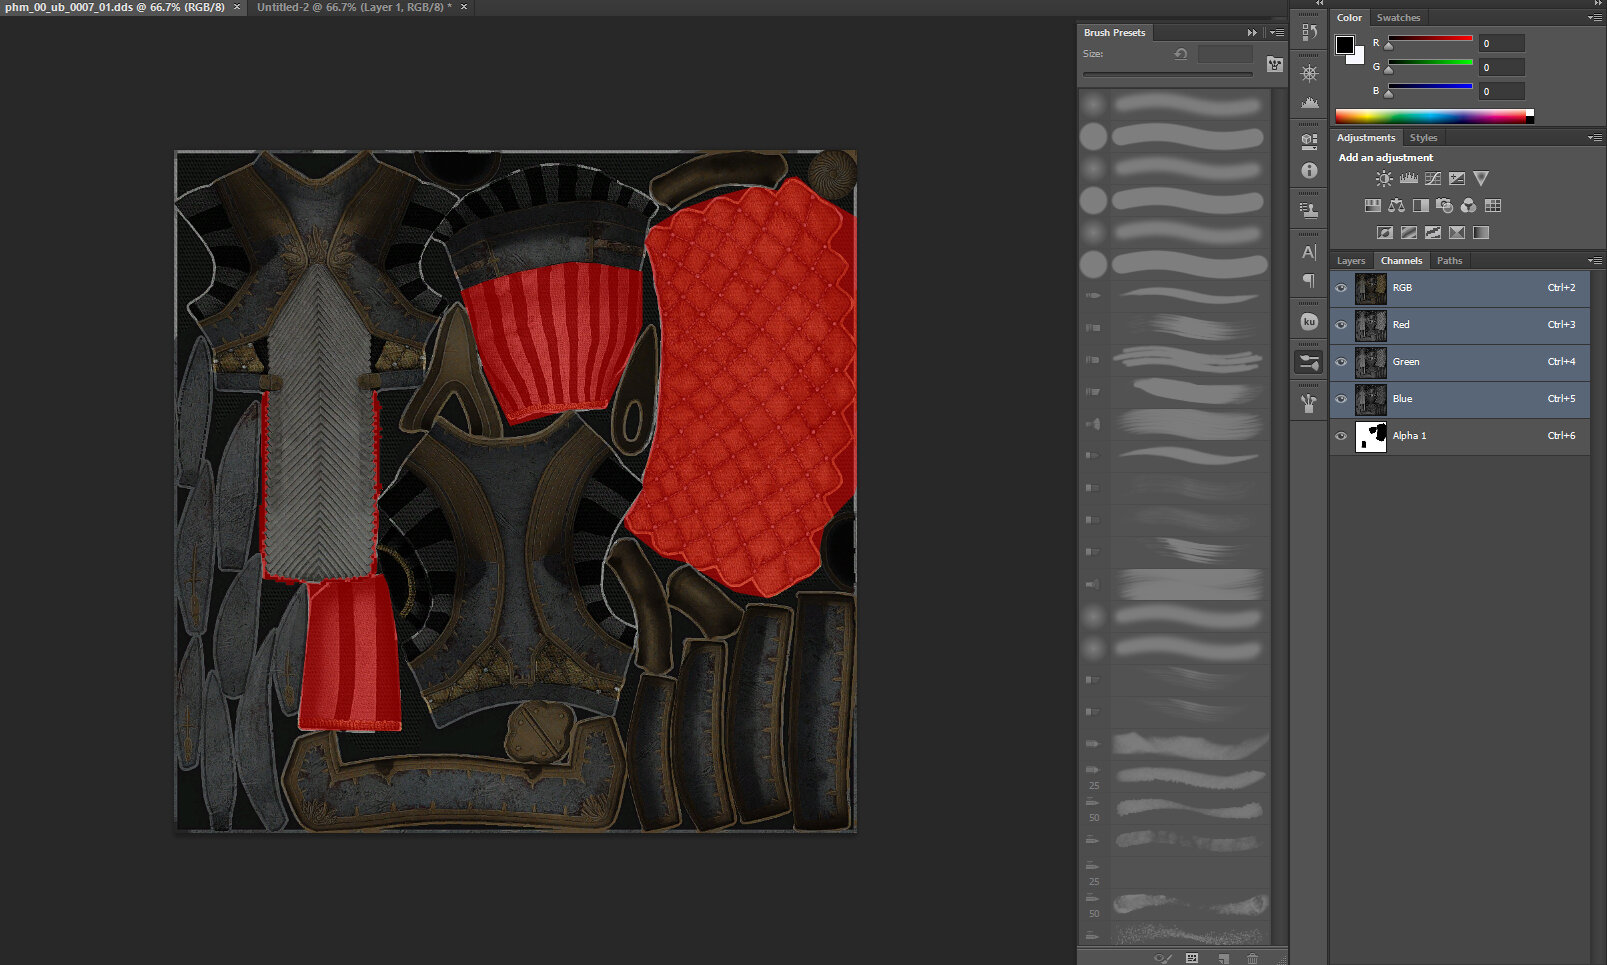Add a Curves adjustment
The image size is (1607, 965).
point(1433,179)
